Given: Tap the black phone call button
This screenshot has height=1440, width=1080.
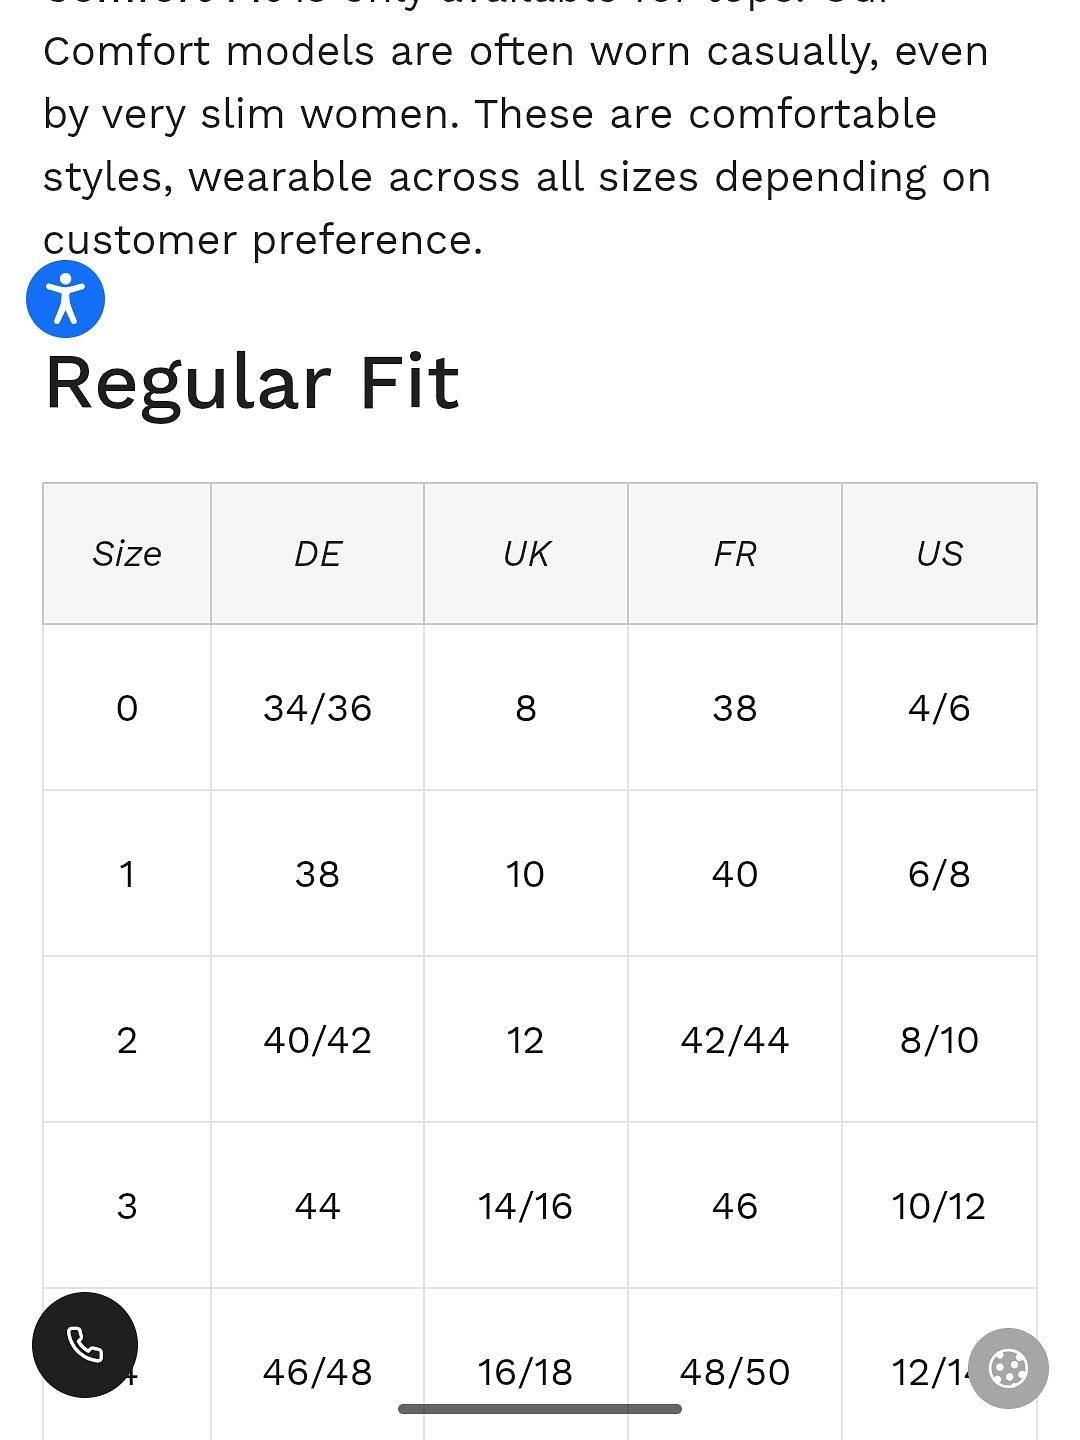Looking at the screenshot, I should click(85, 1345).
